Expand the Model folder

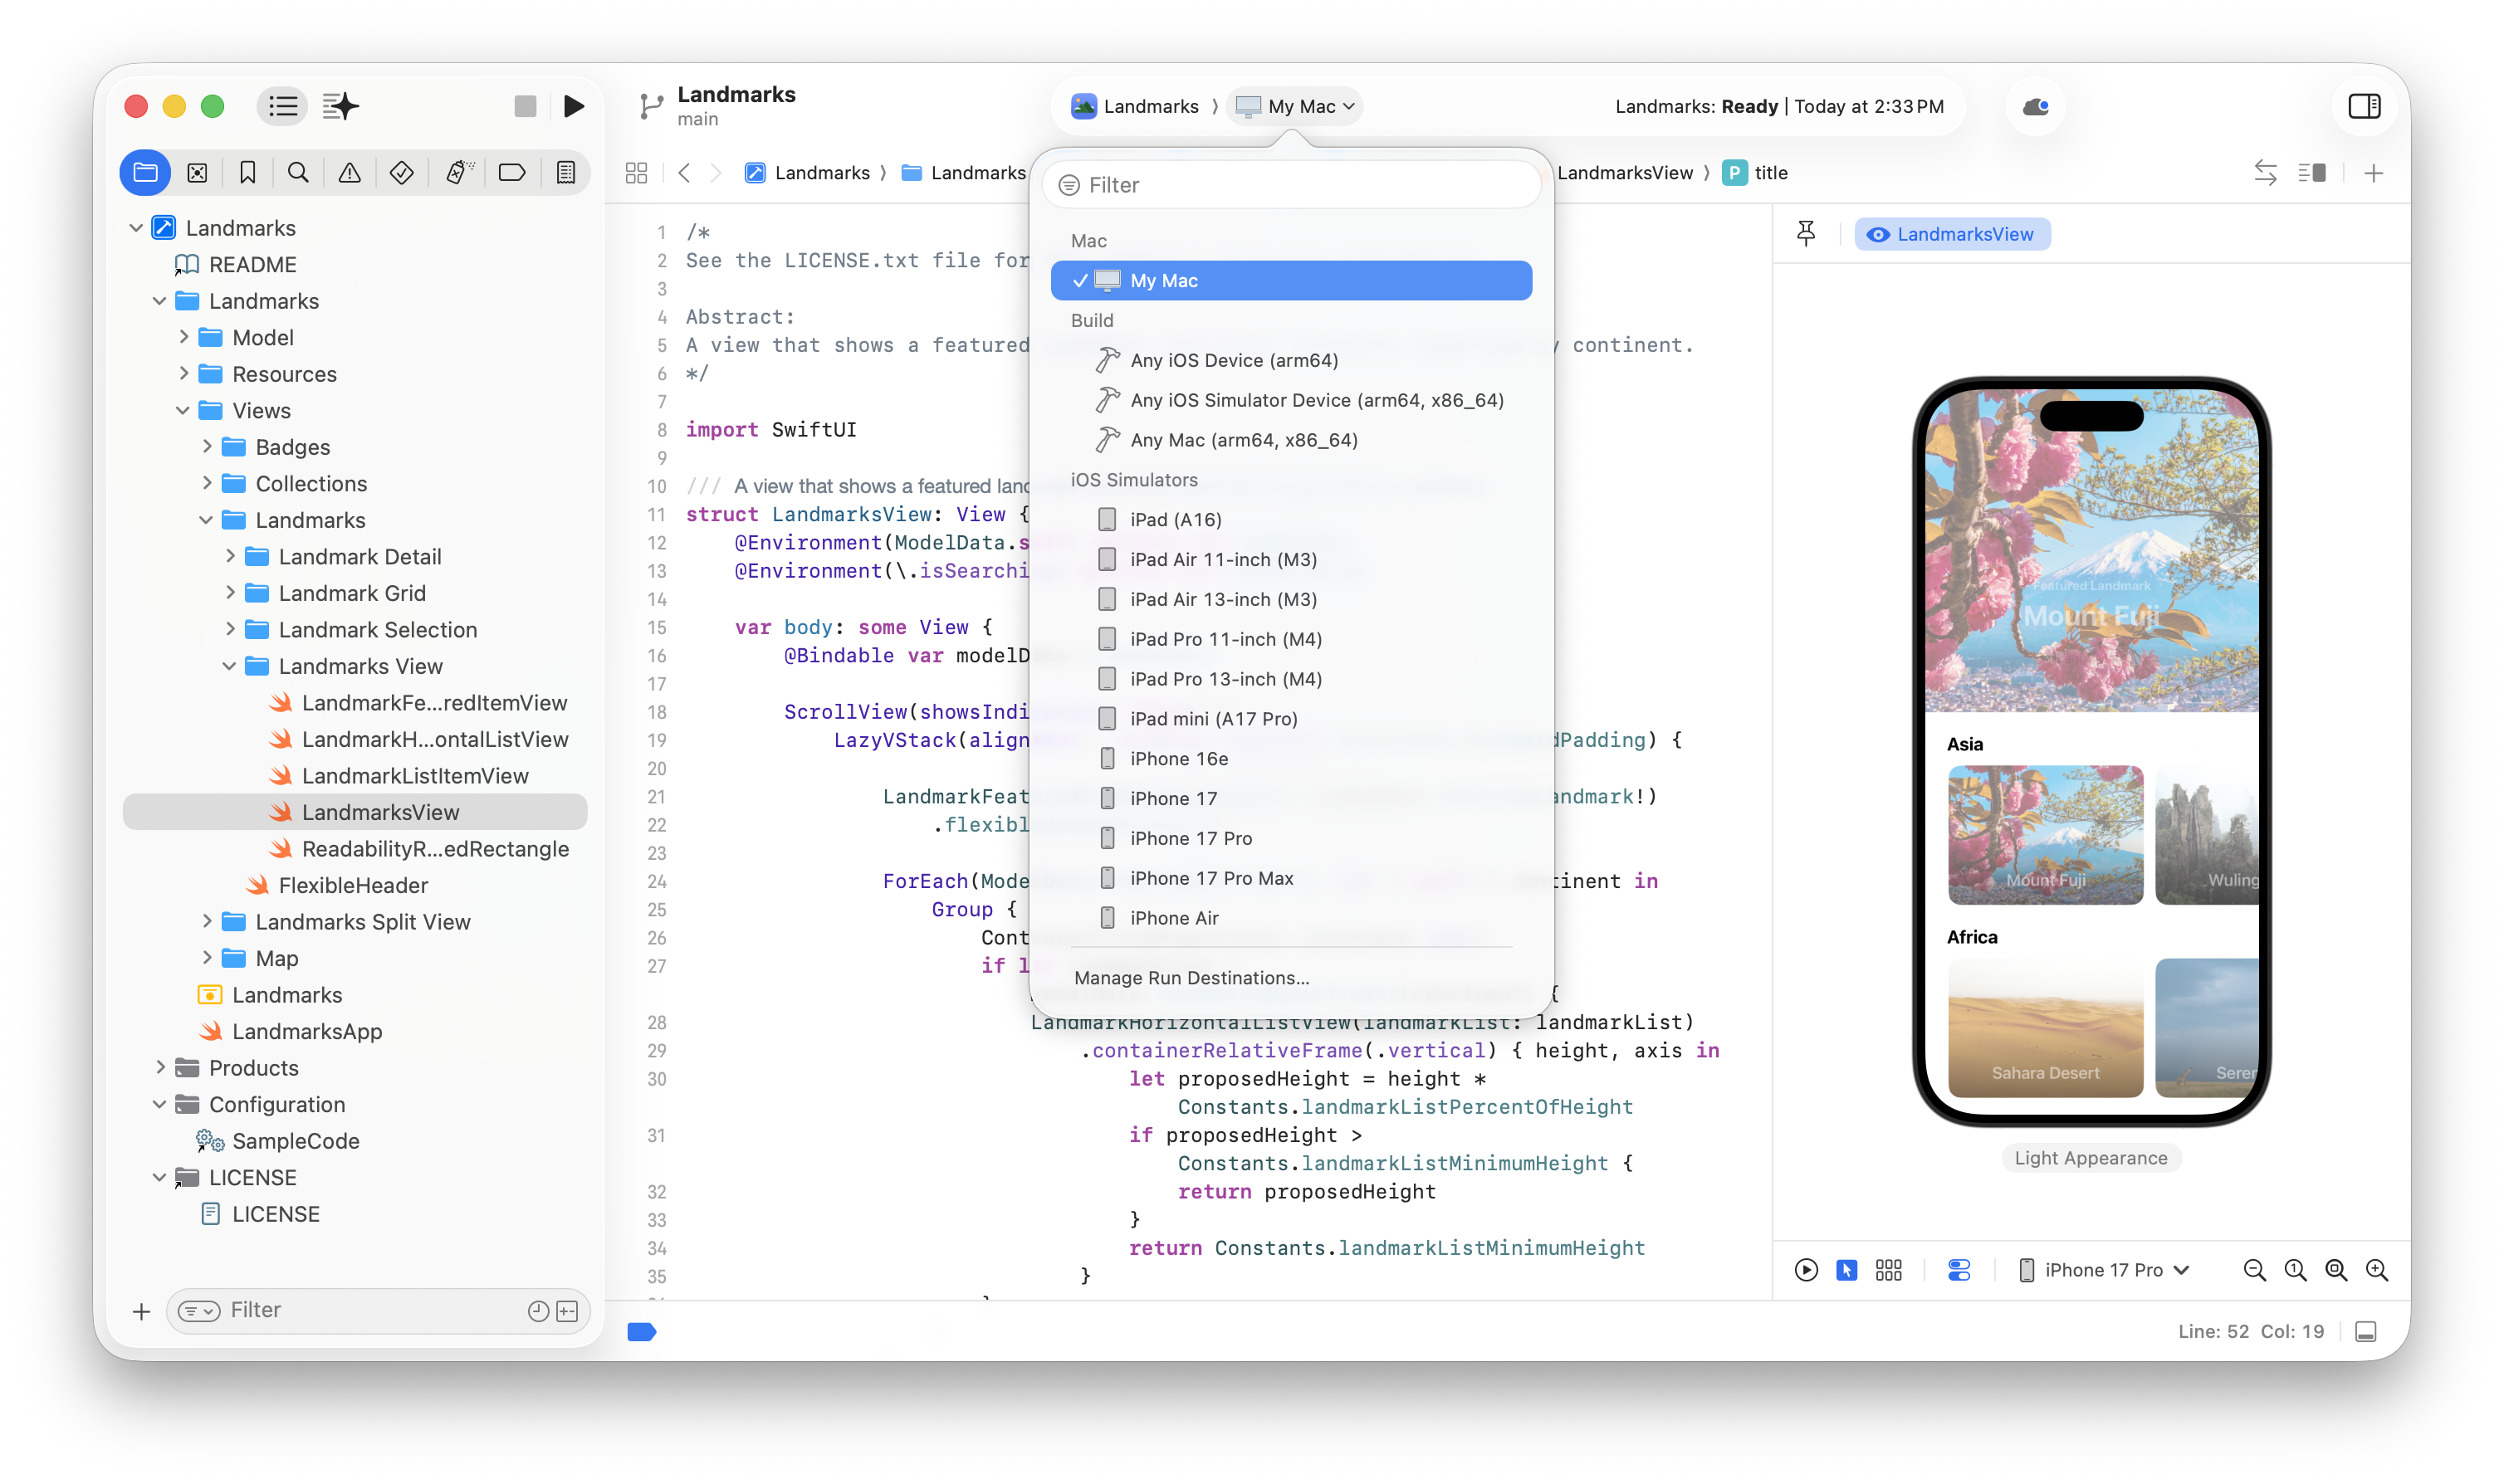click(x=184, y=337)
